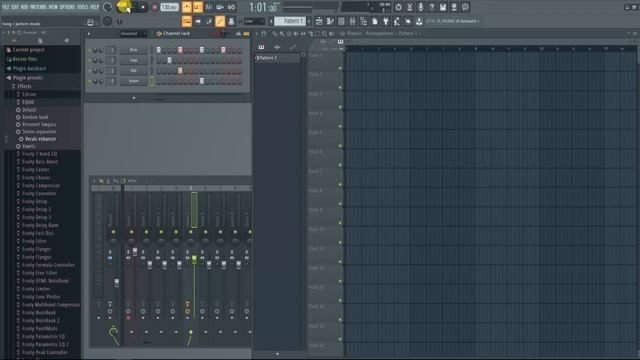Open the PATTERNS menu

coord(38,7)
